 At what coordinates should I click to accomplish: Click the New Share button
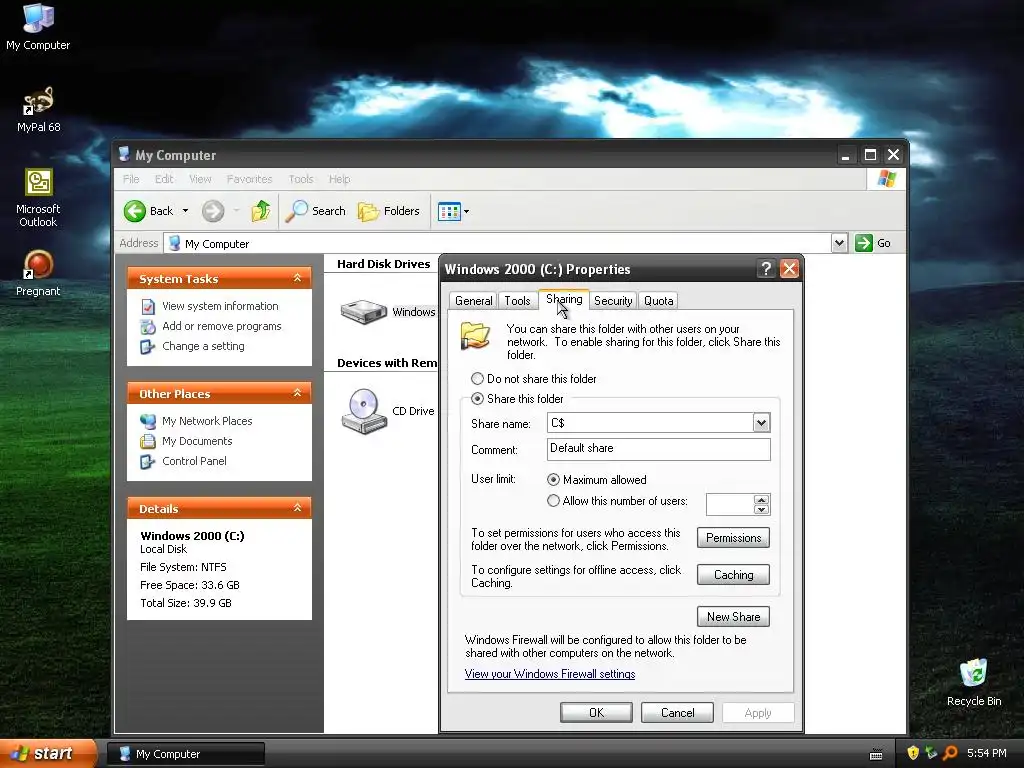733,616
